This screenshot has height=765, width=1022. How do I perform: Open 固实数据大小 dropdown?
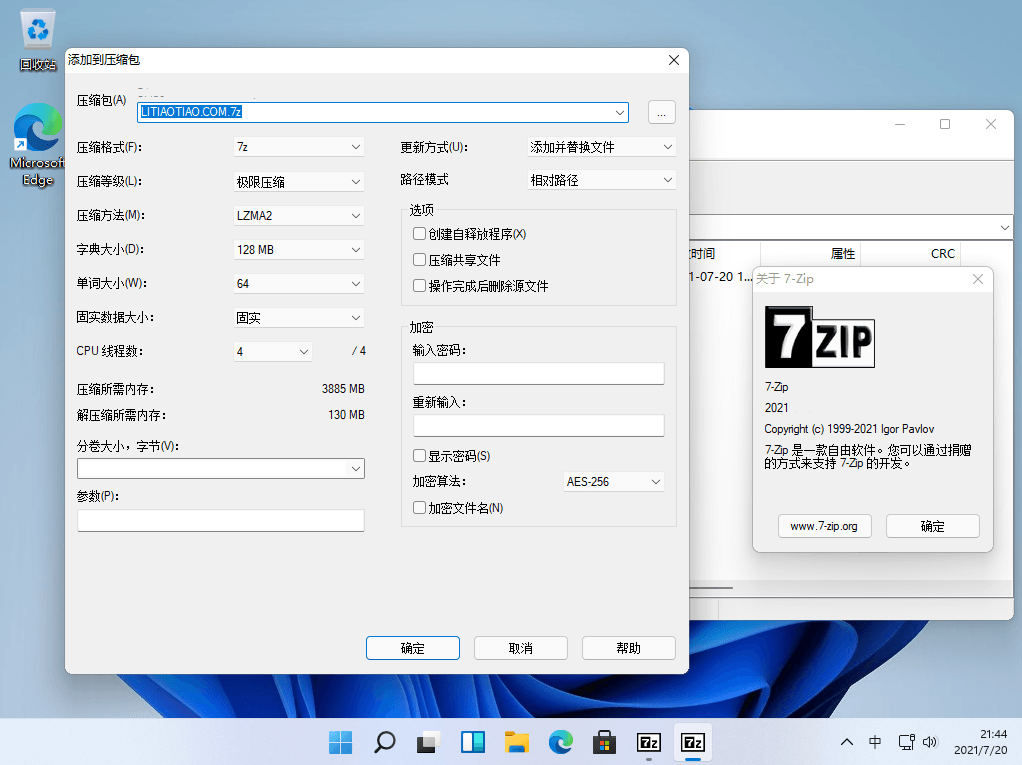[x=299, y=317]
